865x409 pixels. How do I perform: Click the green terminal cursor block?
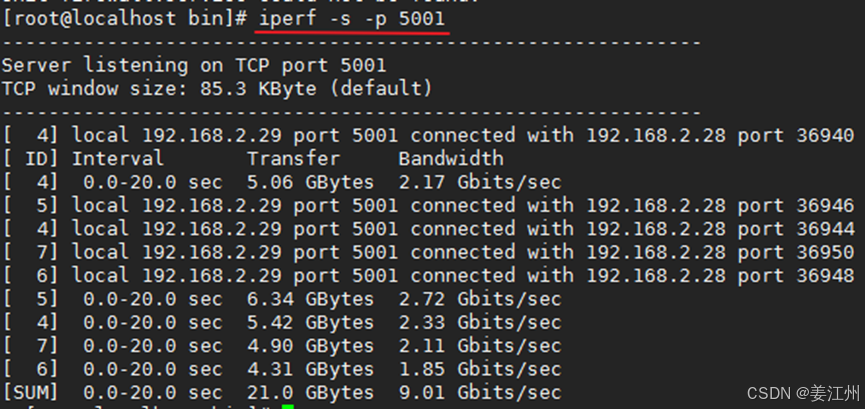(x=287, y=407)
